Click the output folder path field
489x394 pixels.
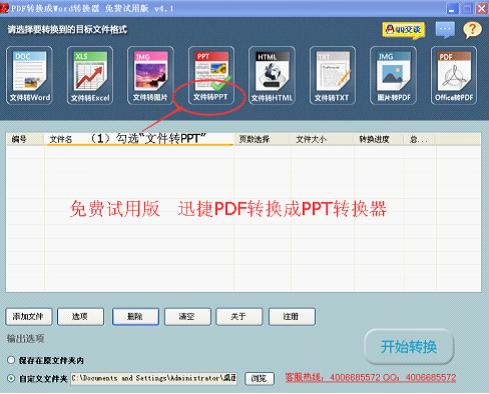tap(154, 378)
